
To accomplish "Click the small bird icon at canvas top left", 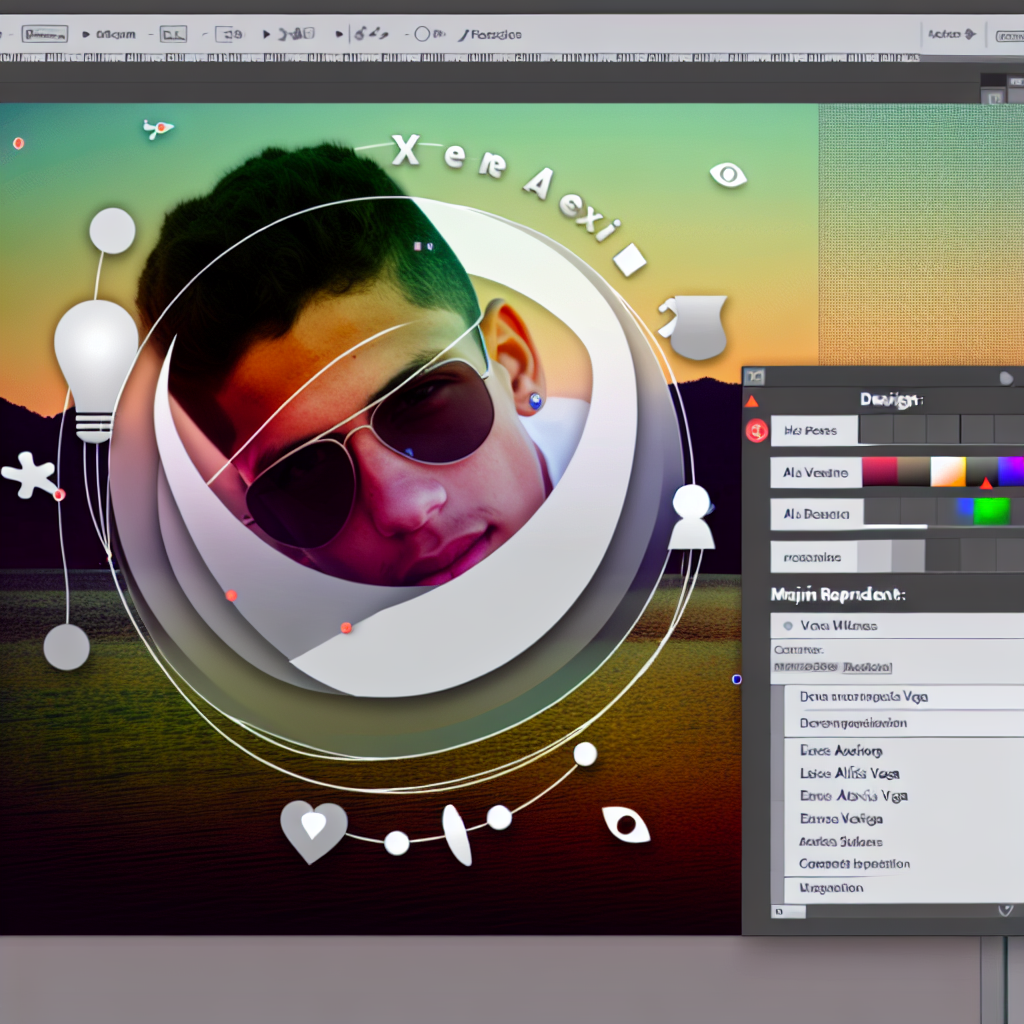I will [157, 128].
